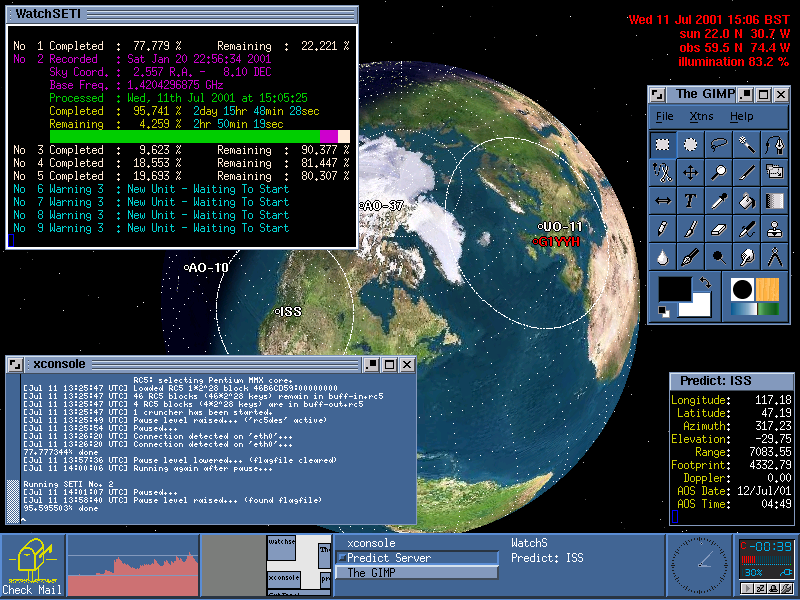This screenshot has height=600, width=800.
Task: Choose the Free Select lasso tool
Action: [718, 144]
